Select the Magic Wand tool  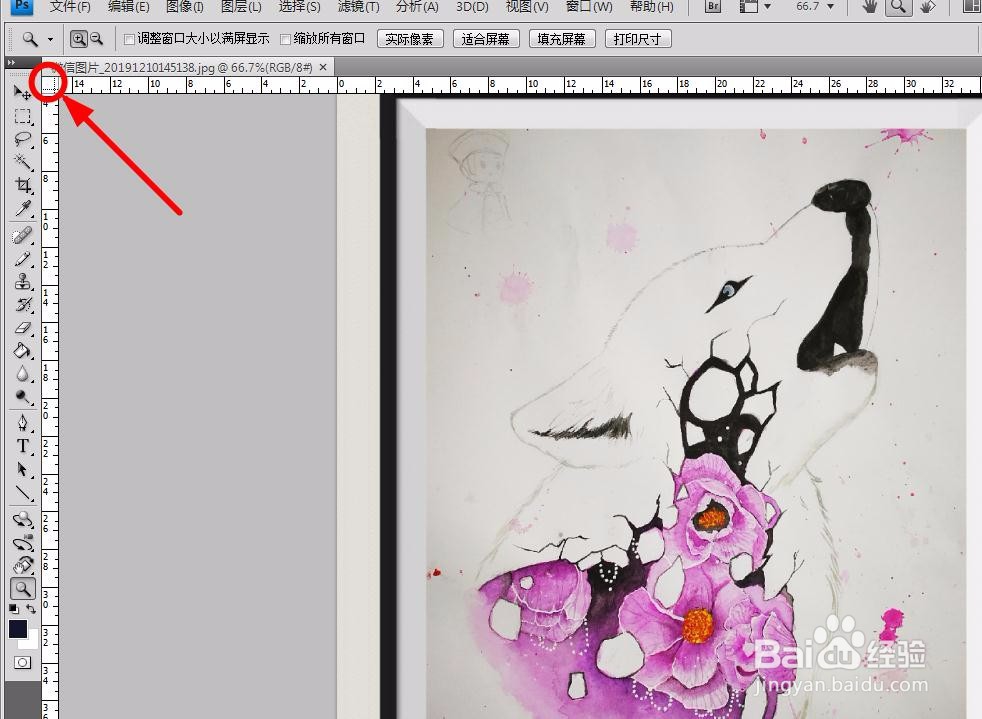23,162
